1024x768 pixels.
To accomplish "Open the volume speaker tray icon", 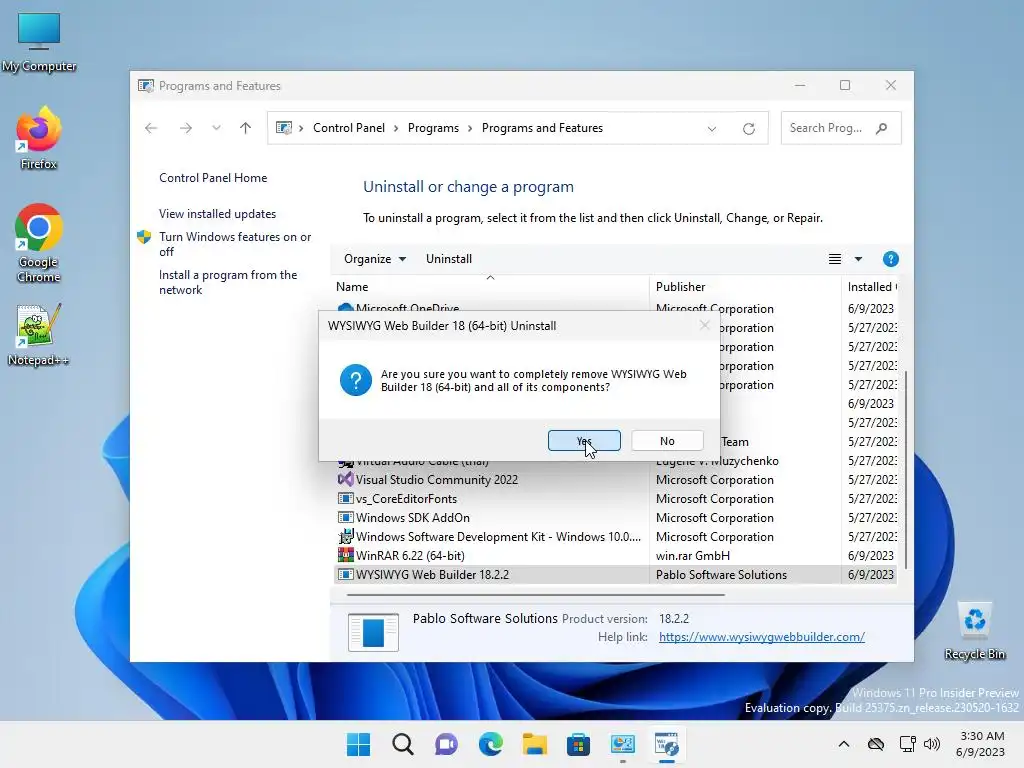I will point(932,744).
